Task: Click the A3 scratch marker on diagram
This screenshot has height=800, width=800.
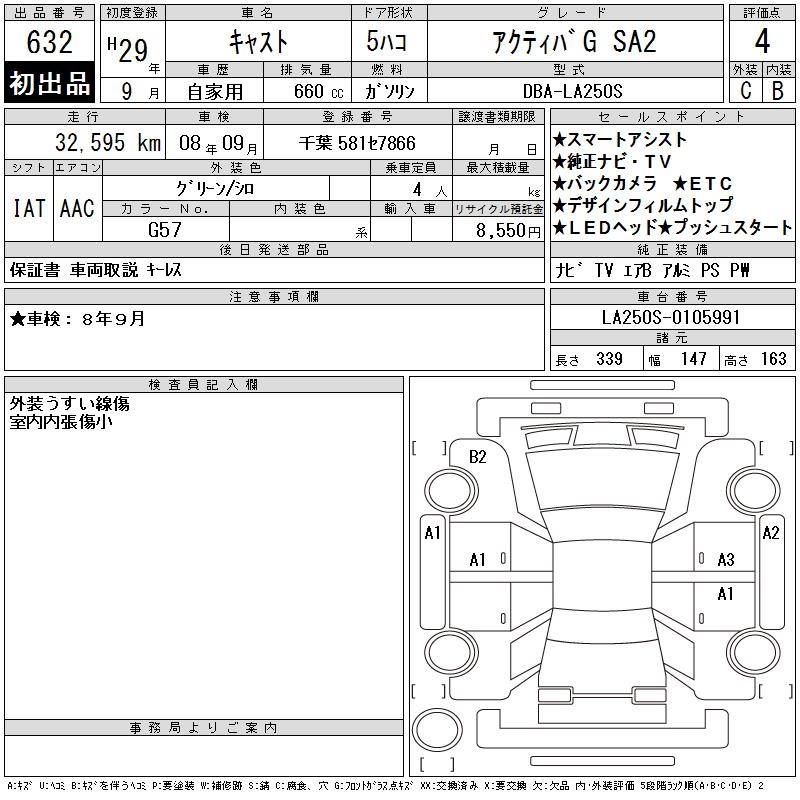Action: [x=726, y=560]
